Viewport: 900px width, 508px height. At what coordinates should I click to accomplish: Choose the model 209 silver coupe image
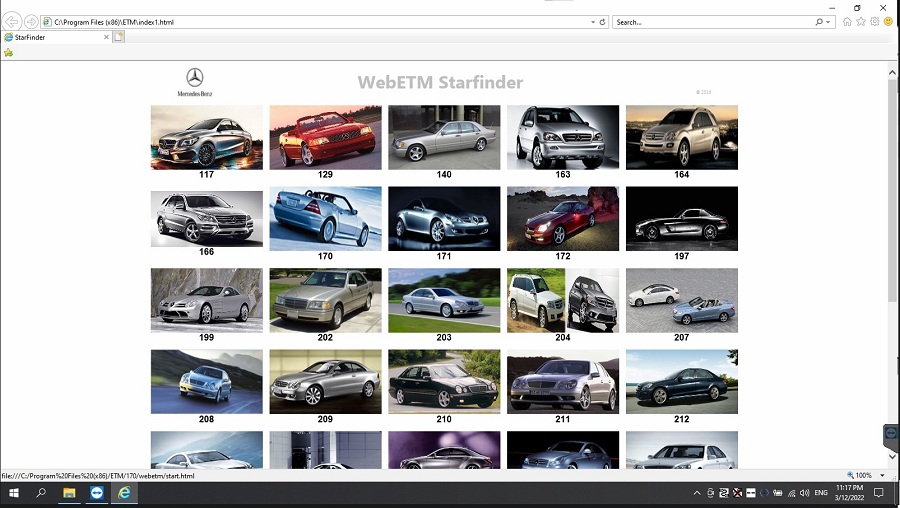click(325, 382)
